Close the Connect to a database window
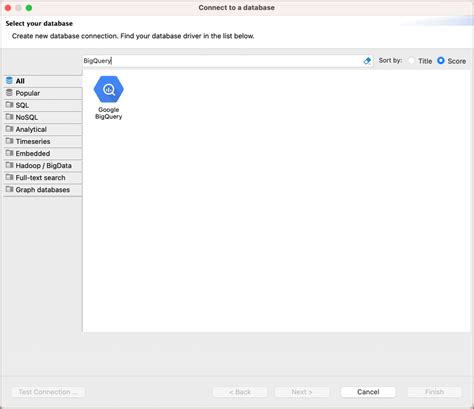 pos(8,8)
